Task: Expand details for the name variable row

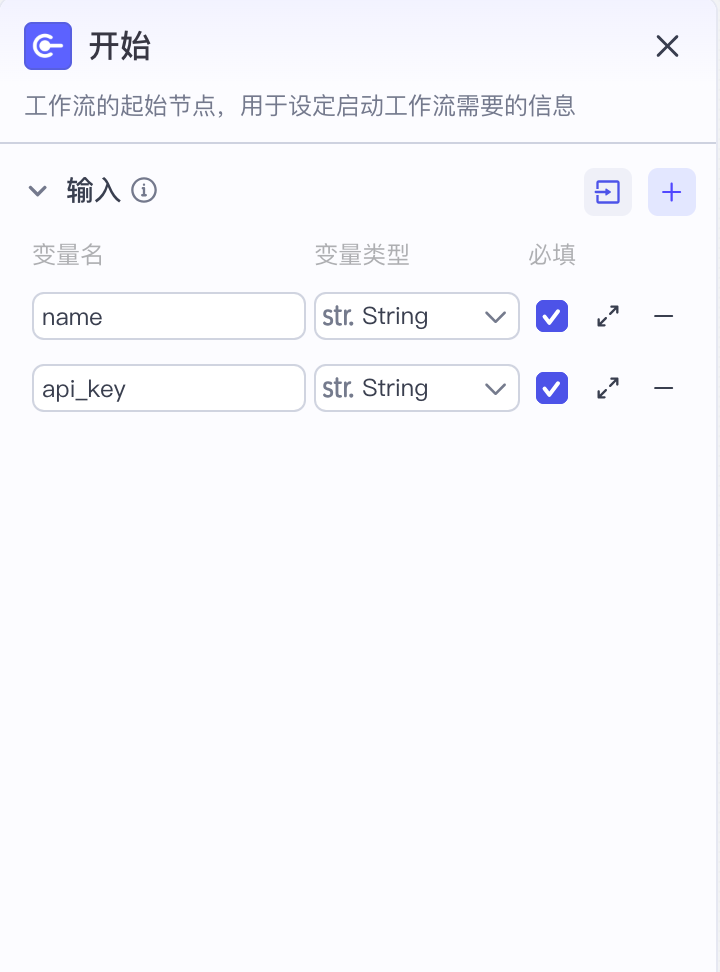Action: (x=608, y=316)
